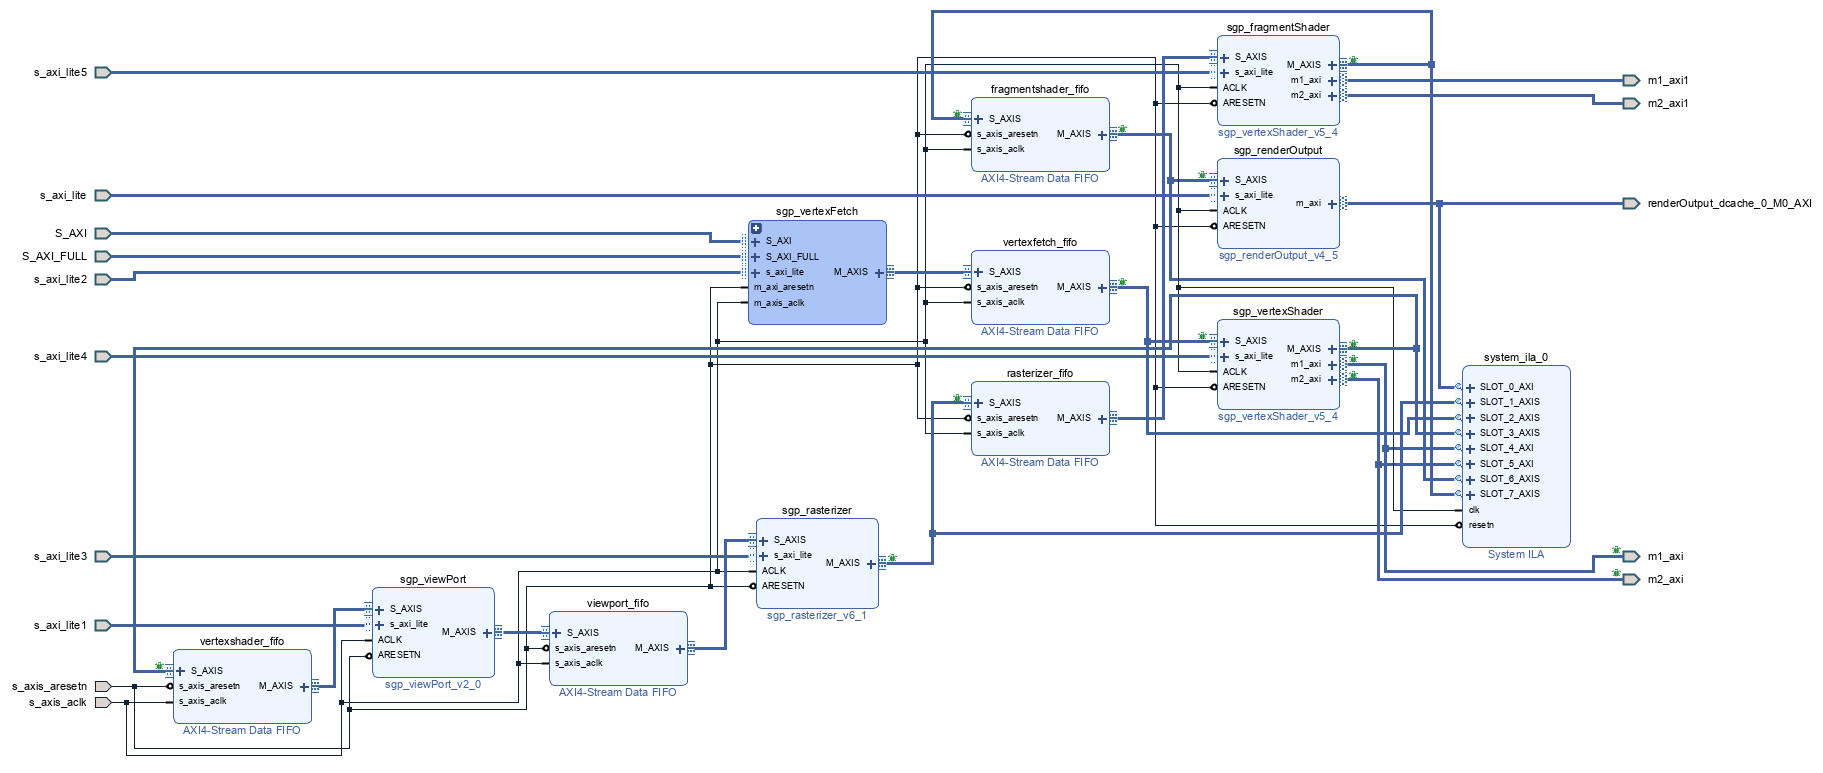
Task: Expand S_AXIS pin on sgp_viewPort
Action: (379, 609)
